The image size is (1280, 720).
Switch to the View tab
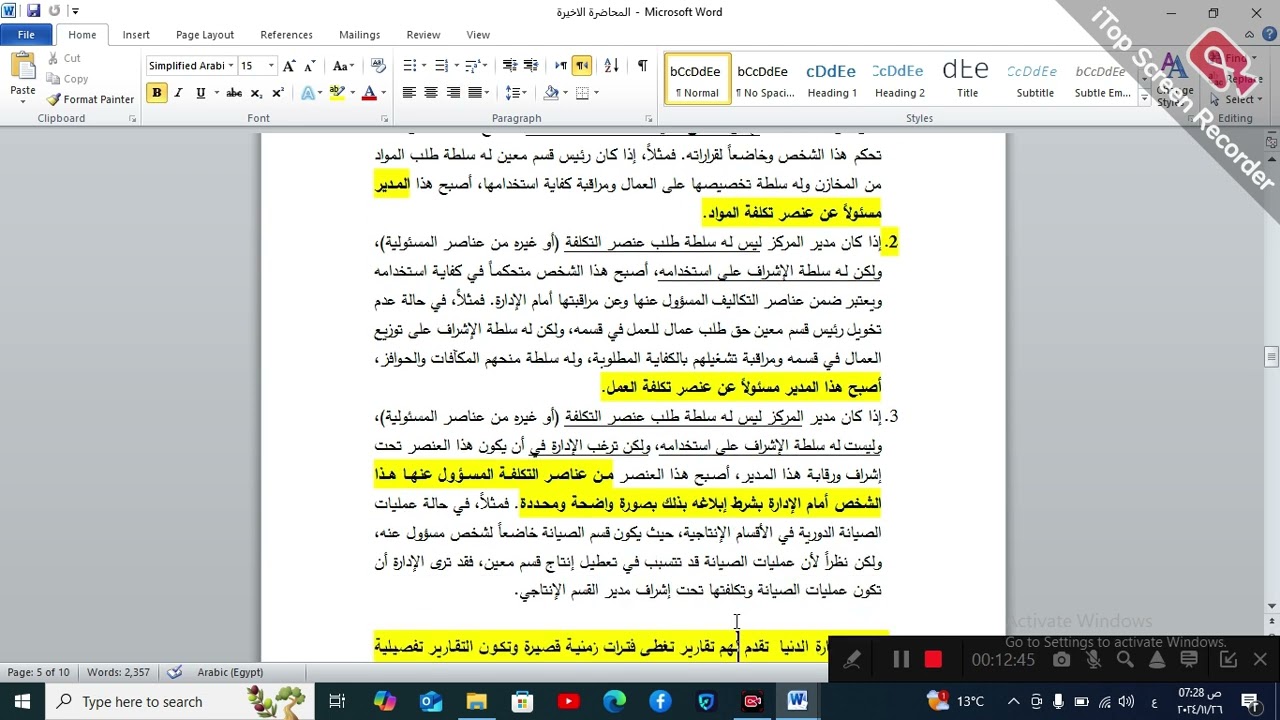478,34
